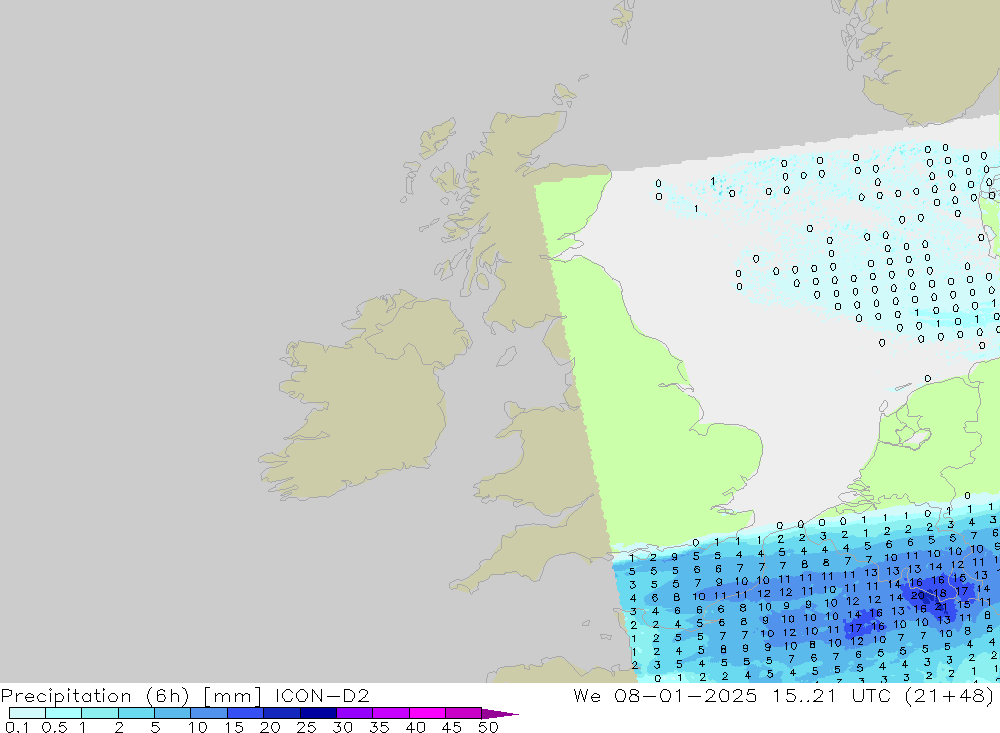Viewport: 1000px width, 733px height.
Task: Click the '20' mm value on the map
Action: (x=918, y=595)
